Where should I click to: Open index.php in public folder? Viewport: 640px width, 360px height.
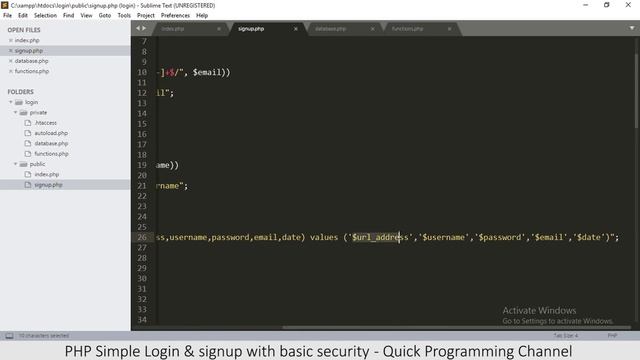(47, 174)
